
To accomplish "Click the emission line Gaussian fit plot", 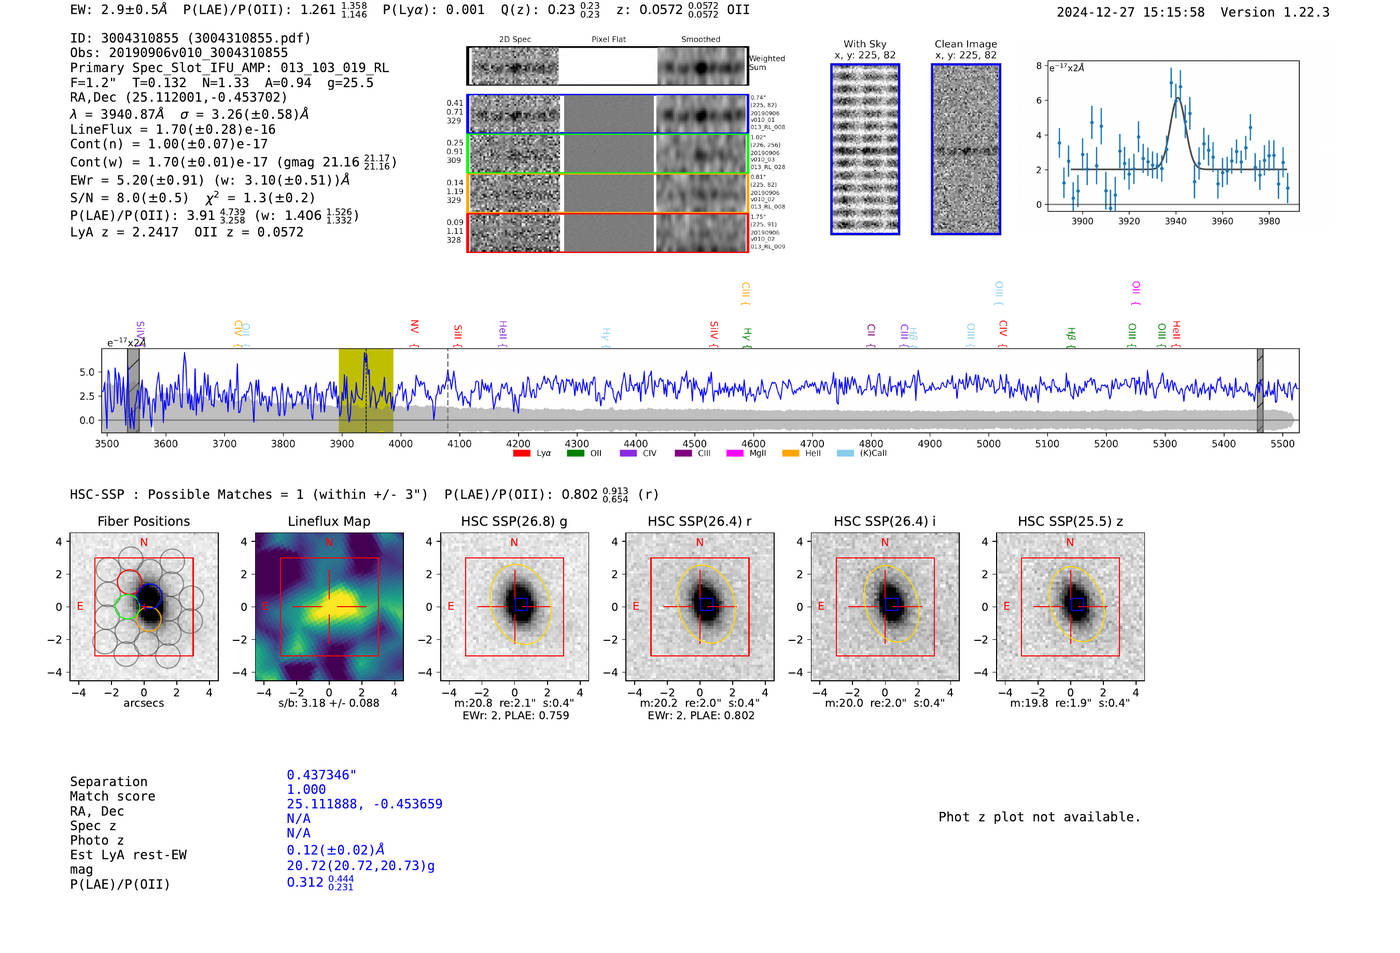I will click(1172, 137).
